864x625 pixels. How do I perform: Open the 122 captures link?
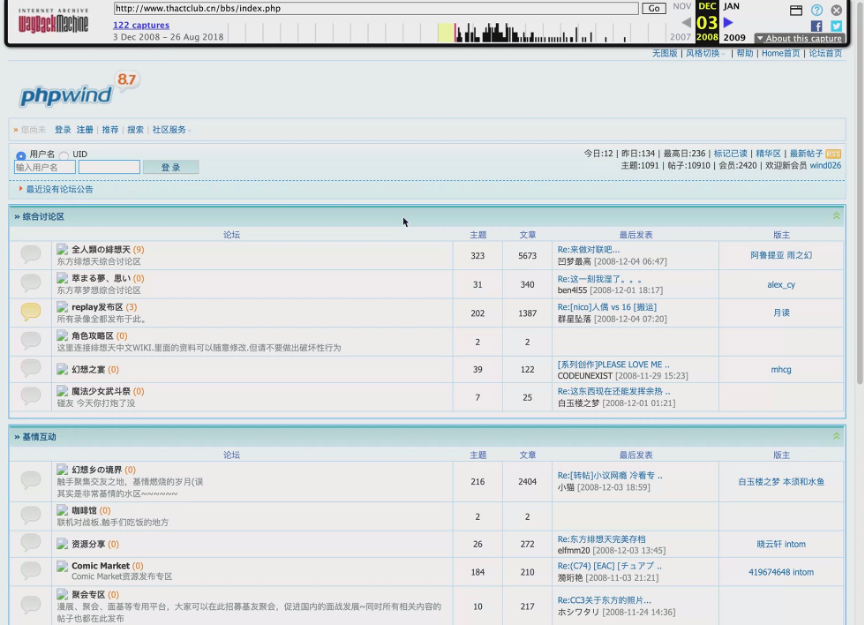141,25
